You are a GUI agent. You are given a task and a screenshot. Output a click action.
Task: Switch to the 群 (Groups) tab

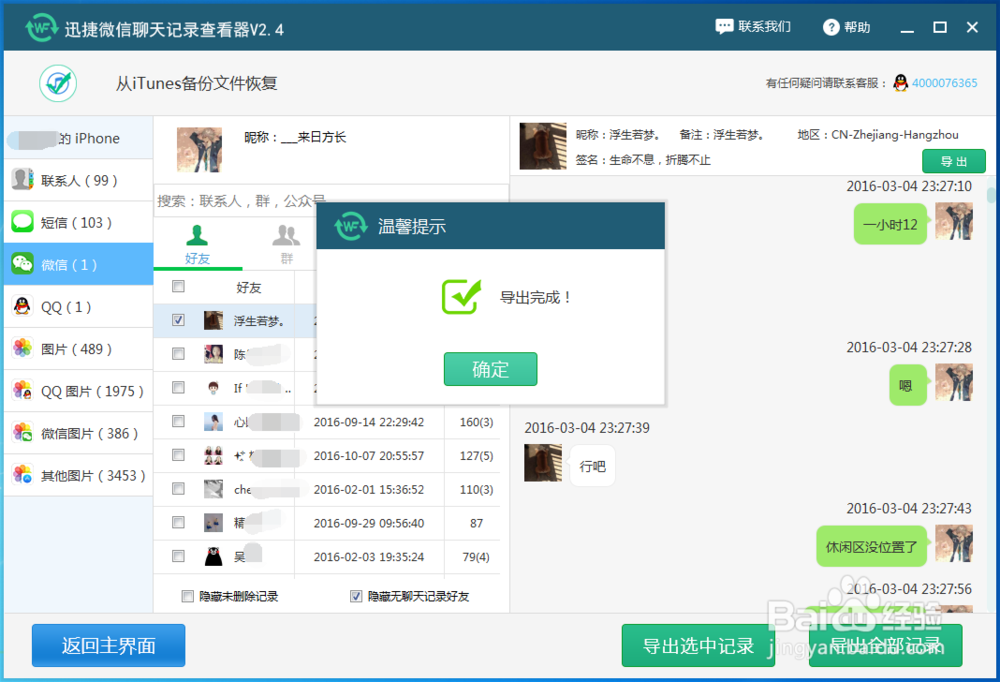286,245
